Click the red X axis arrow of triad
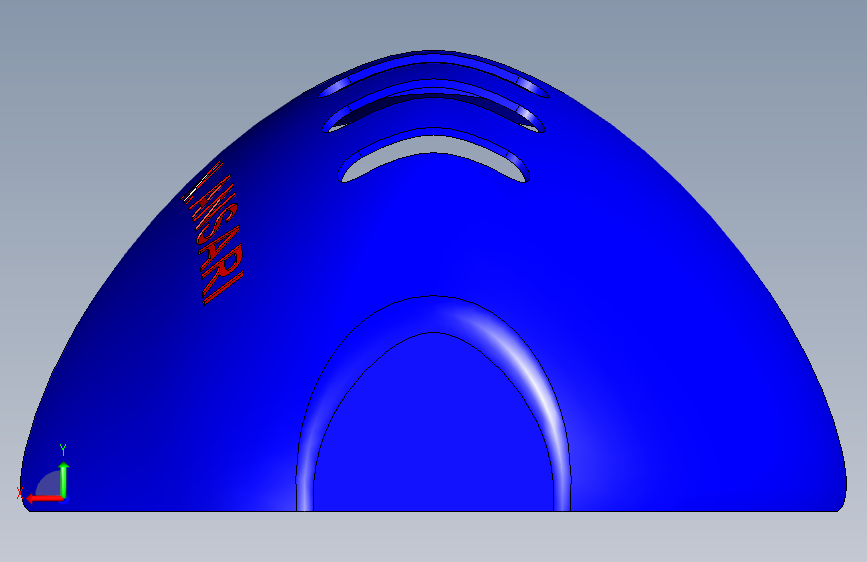This screenshot has height=562, width=867. (x=45, y=499)
